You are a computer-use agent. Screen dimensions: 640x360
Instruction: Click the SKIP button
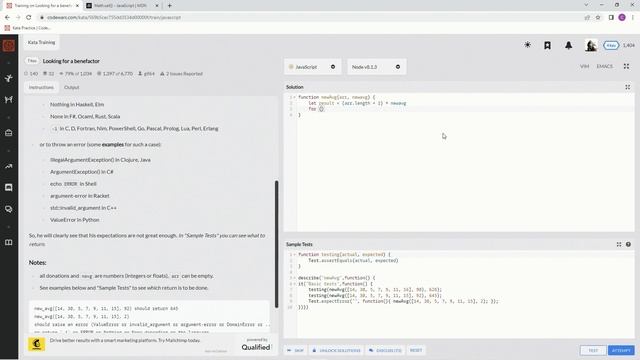point(296,350)
